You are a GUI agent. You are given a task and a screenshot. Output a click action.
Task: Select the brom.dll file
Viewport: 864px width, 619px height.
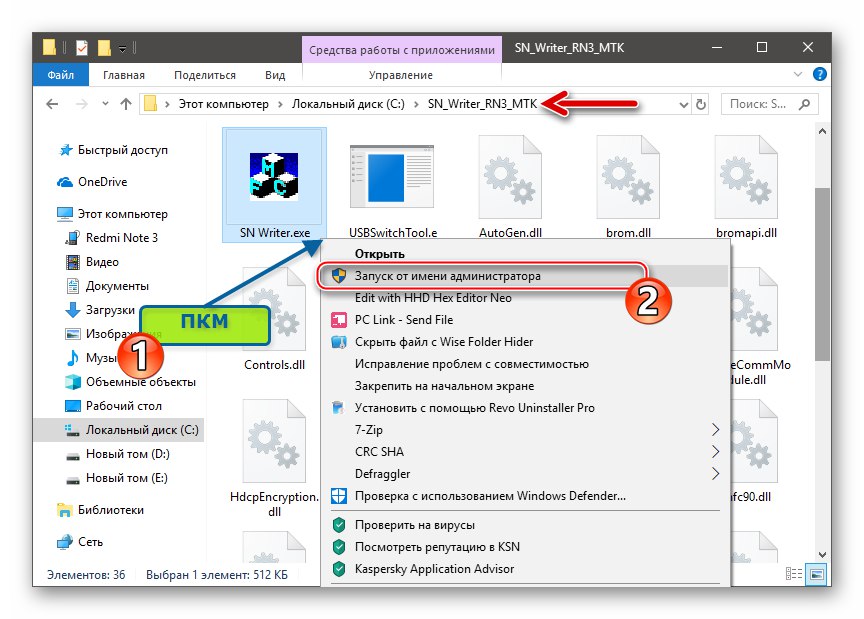pyautogui.click(x=628, y=187)
